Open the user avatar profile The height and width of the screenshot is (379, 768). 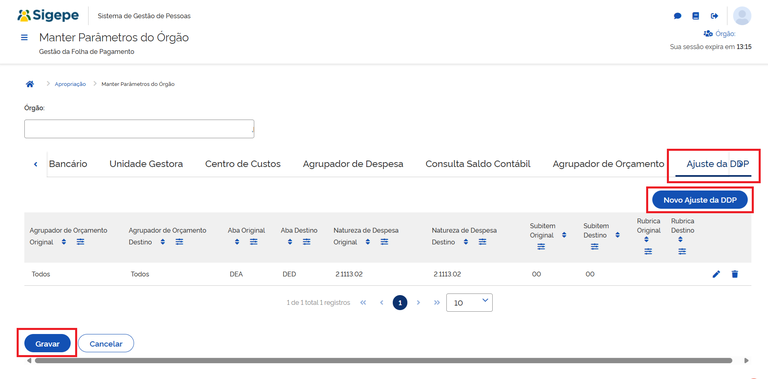[x=742, y=16]
